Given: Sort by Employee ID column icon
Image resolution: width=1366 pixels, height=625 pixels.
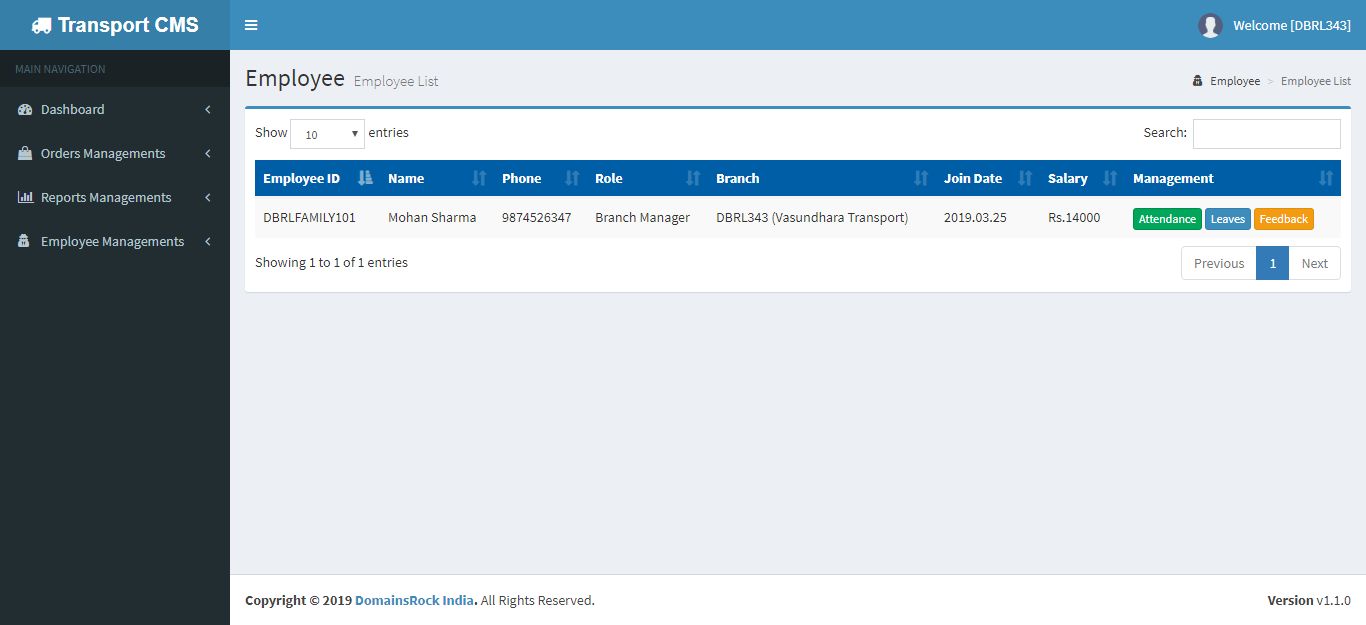Looking at the screenshot, I should click(x=365, y=178).
